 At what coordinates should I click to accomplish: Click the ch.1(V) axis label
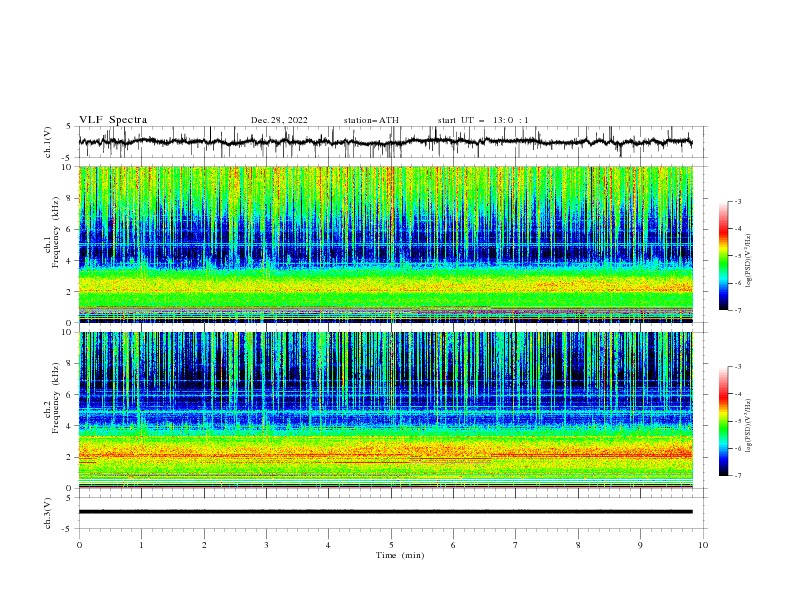[48, 142]
